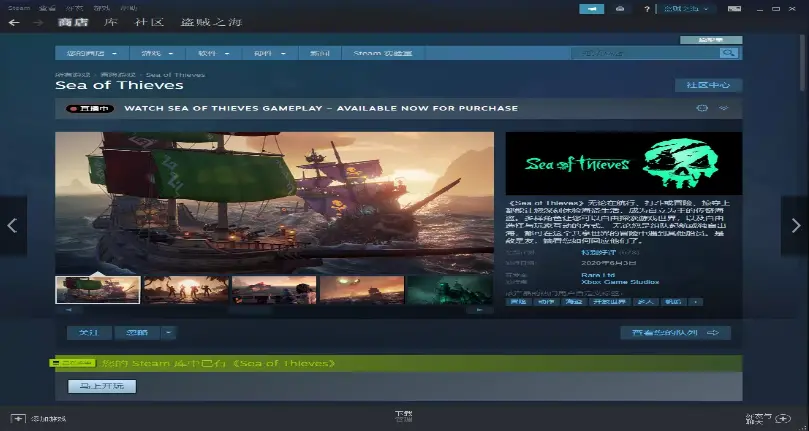
Task: Open the ignore options dropdown arrow
Action: 168,333
